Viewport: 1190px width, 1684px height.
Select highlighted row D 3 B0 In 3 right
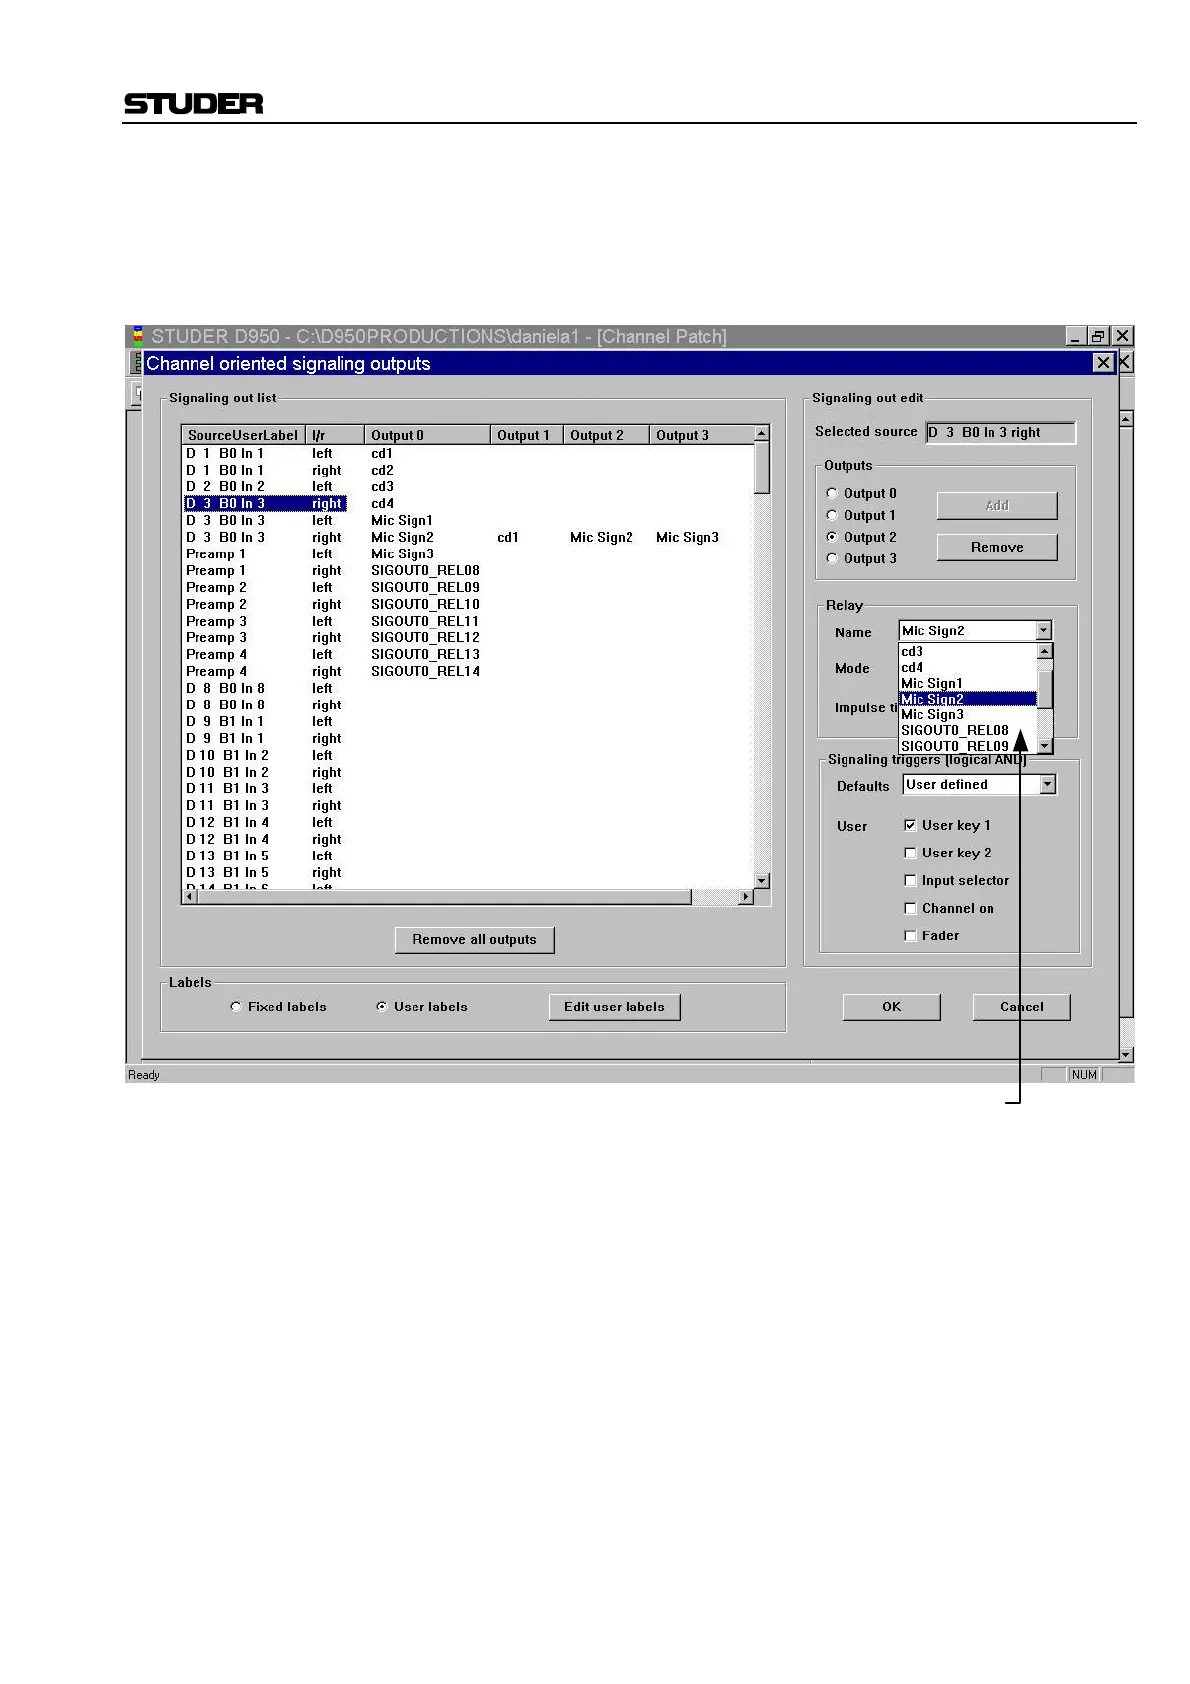tap(468, 503)
